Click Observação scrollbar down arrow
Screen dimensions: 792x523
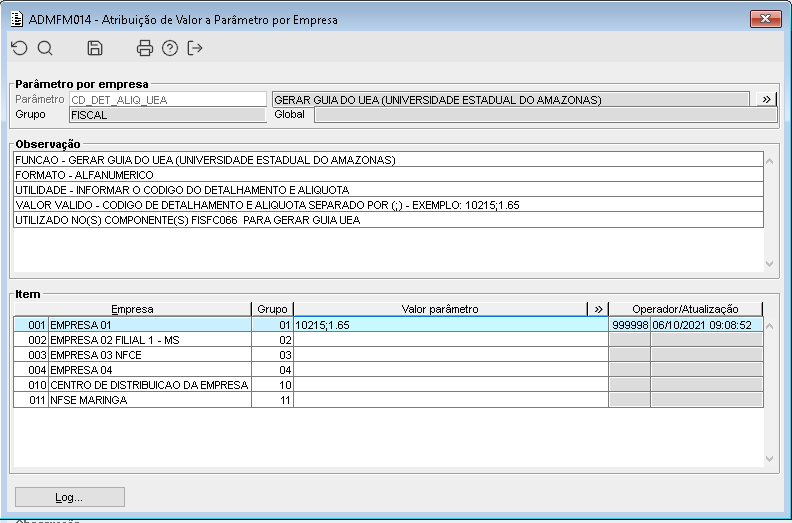pos(770,264)
